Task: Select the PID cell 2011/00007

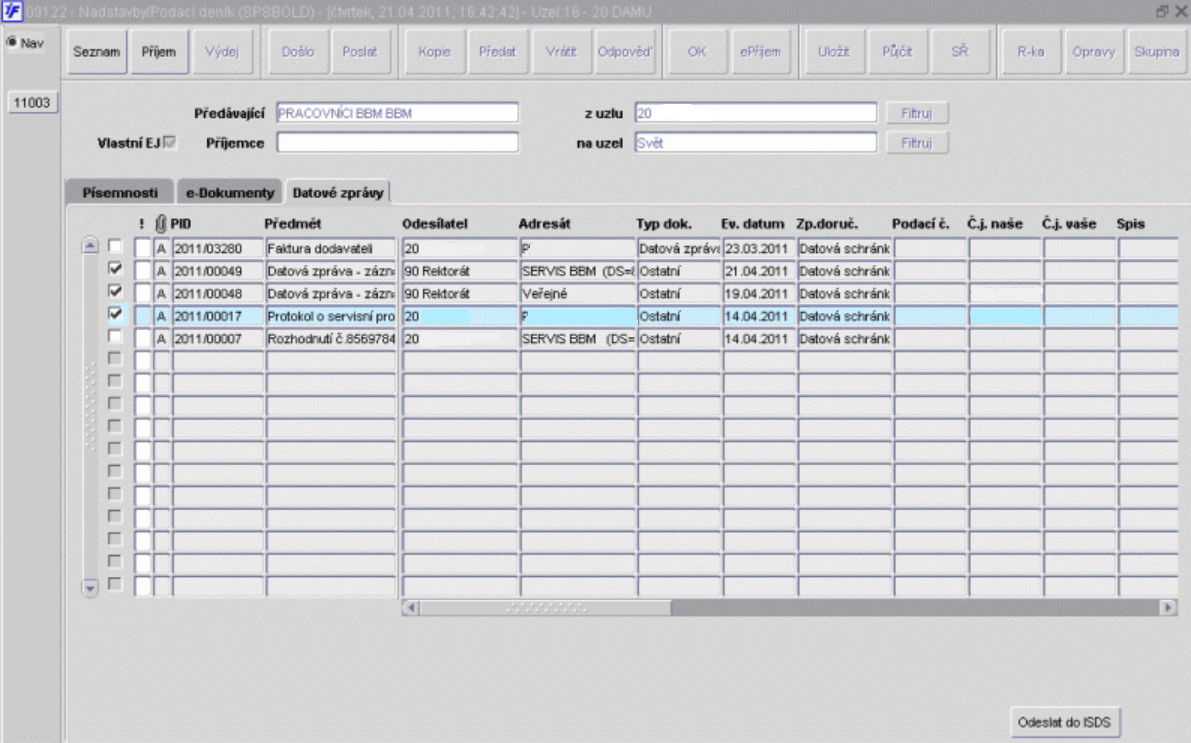Action: 218,339
